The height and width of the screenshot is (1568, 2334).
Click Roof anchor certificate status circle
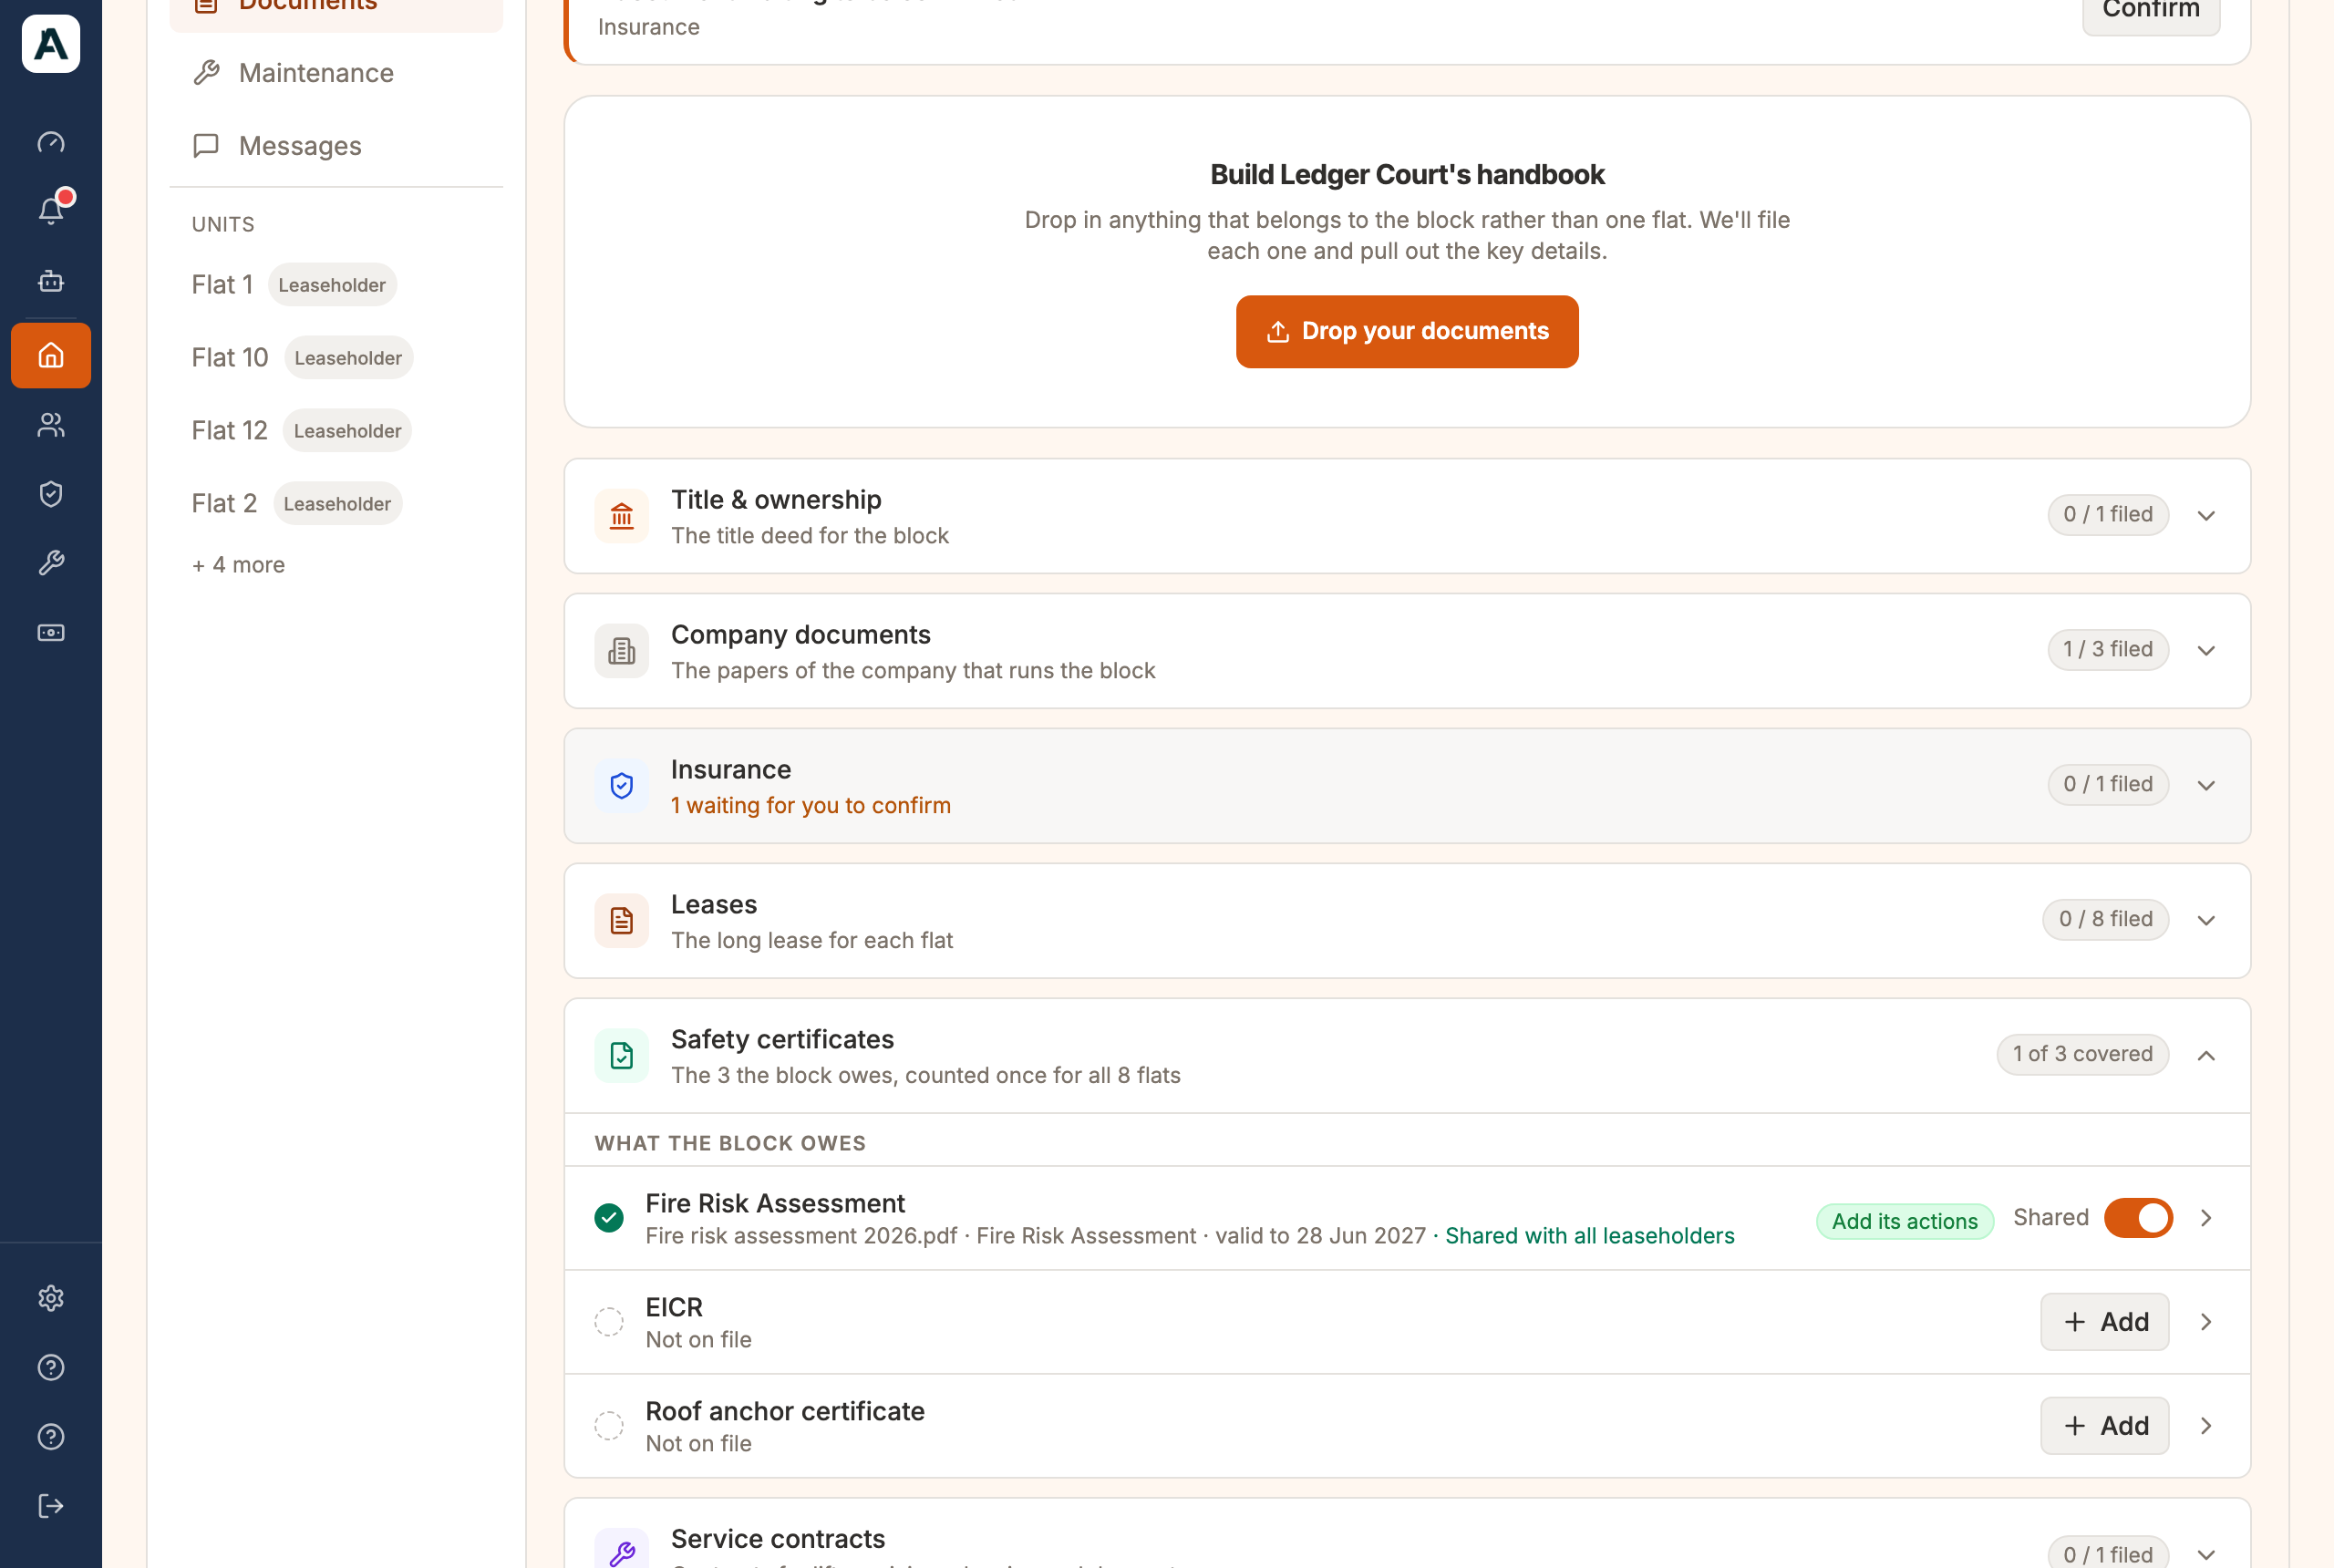pyautogui.click(x=609, y=1426)
